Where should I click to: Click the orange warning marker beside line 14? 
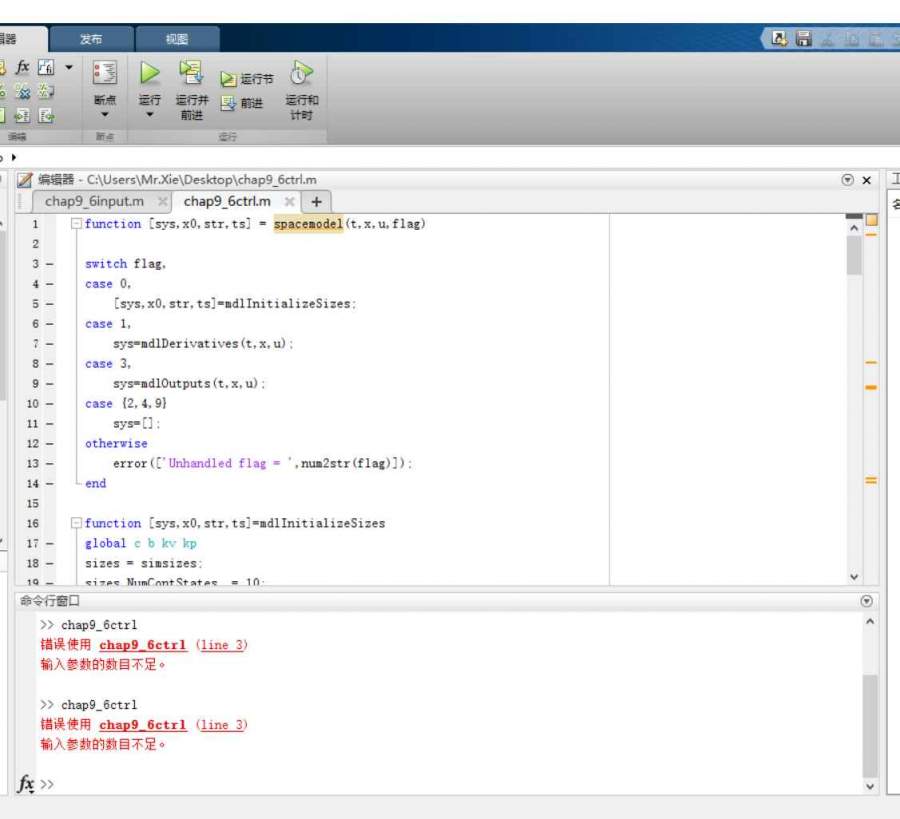tap(871, 480)
